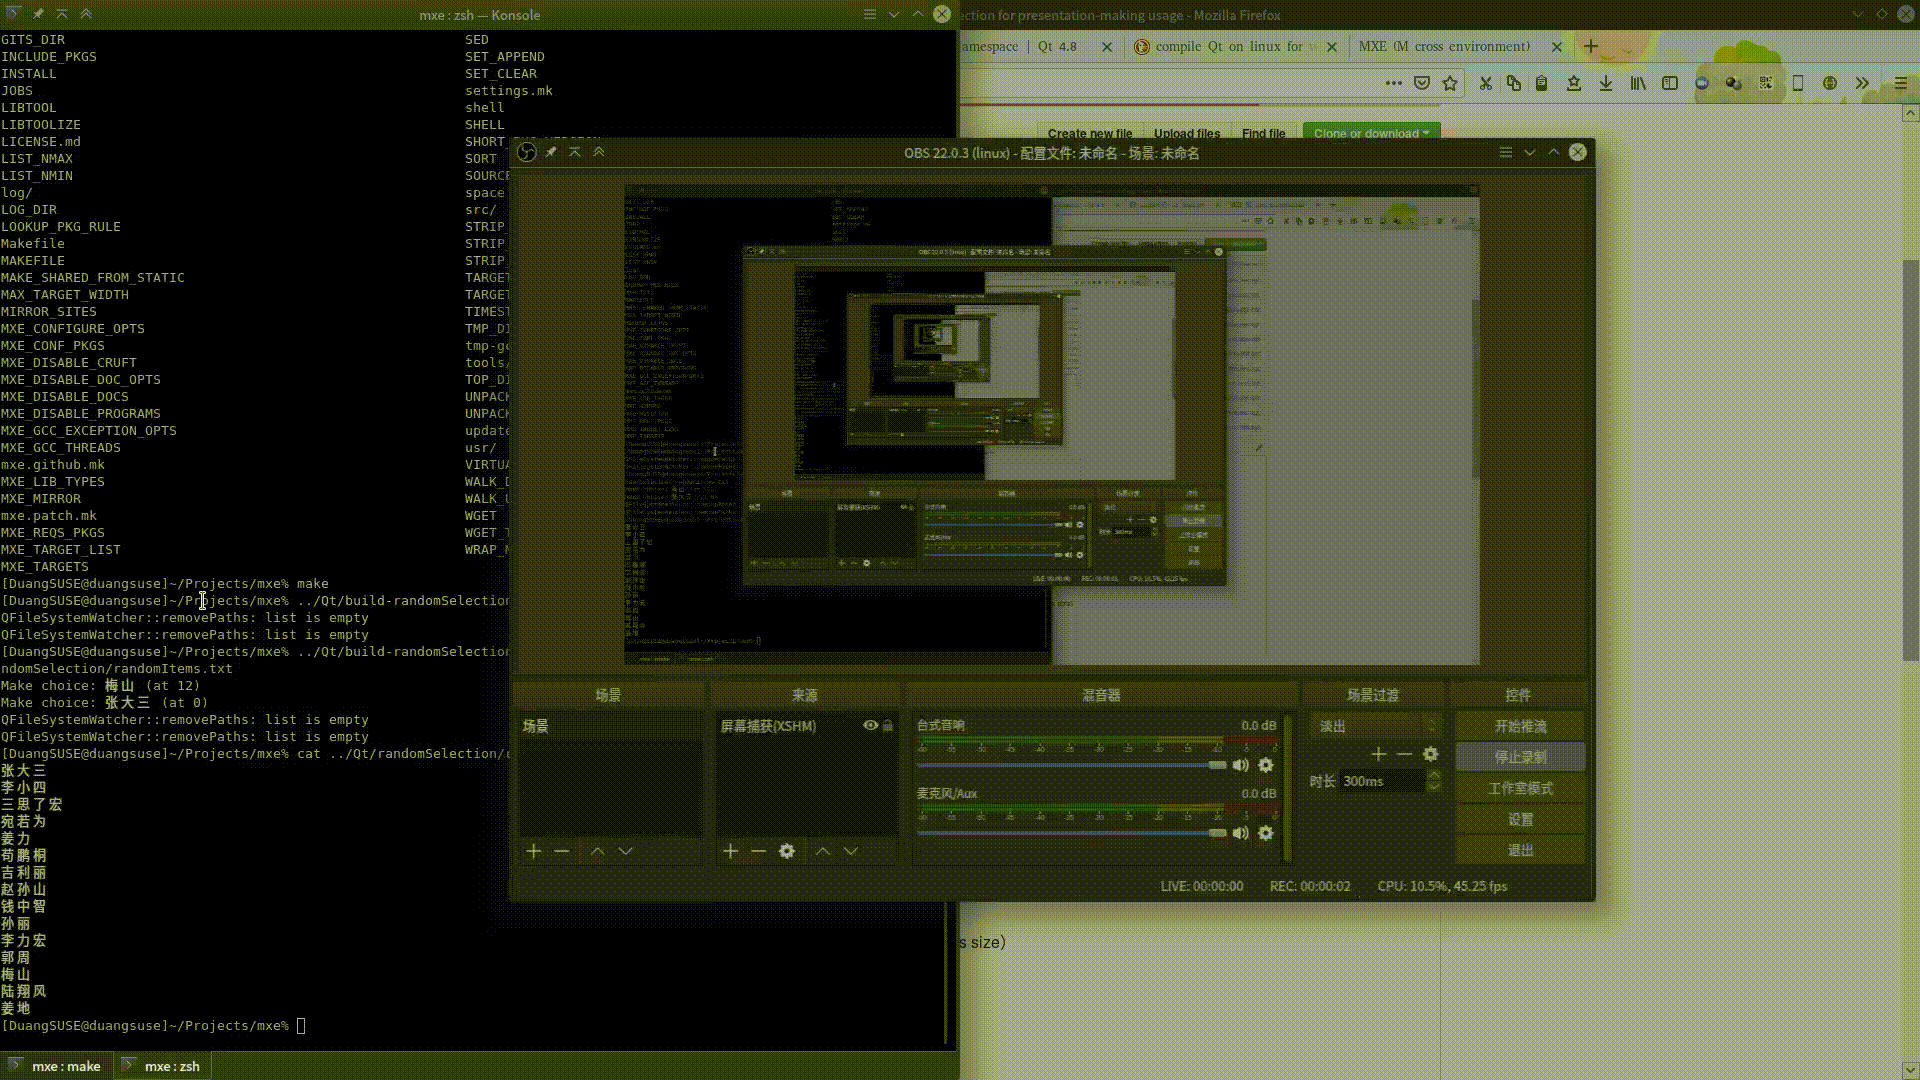Add a new source in OBS

pyautogui.click(x=731, y=851)
